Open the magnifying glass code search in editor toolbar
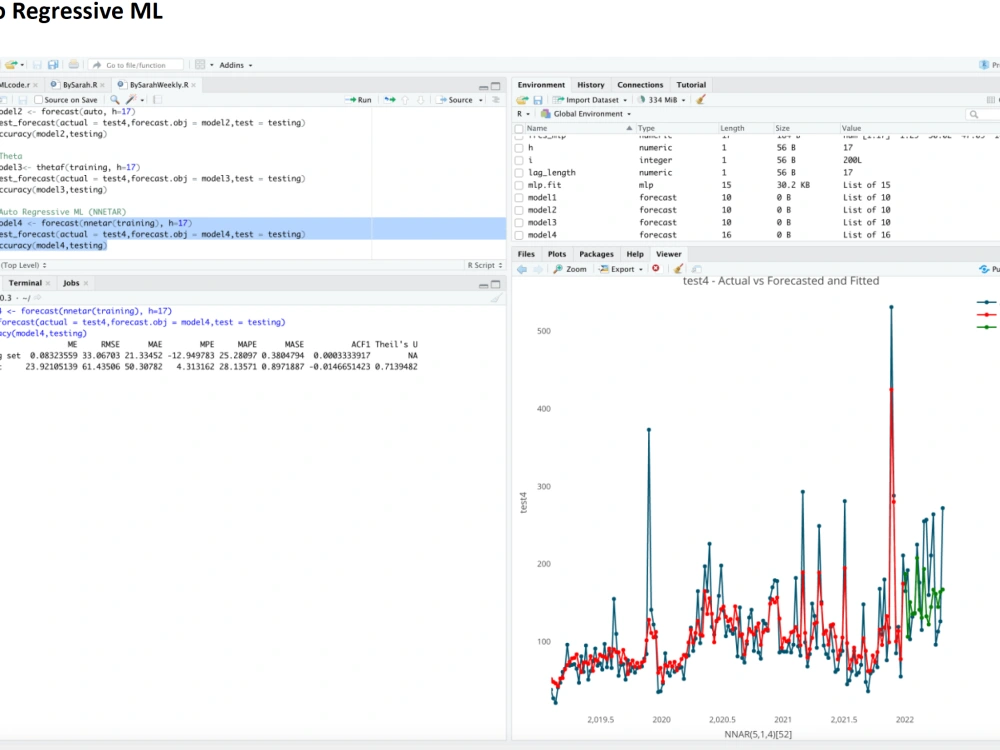The image size is (1000, 750). [x=114, y=99]
